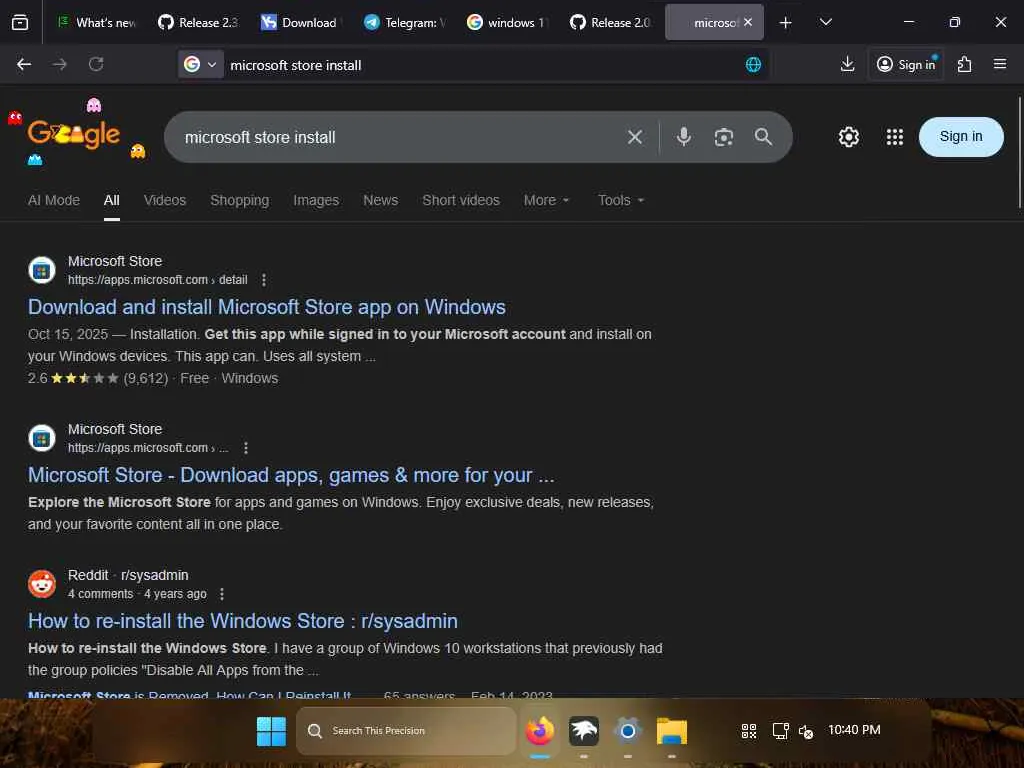Open Google quick settings gear
Viewport: 1024px width, 768px height.
point(848,137)
